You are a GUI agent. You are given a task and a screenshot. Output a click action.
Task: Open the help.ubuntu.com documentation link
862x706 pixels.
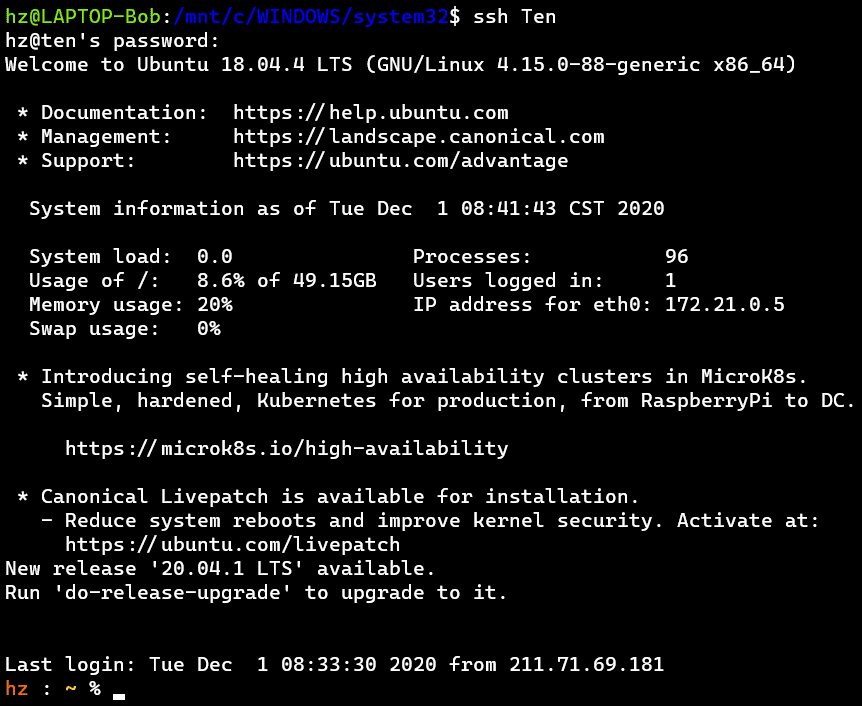pyautogui.click(x=371, y=113)
